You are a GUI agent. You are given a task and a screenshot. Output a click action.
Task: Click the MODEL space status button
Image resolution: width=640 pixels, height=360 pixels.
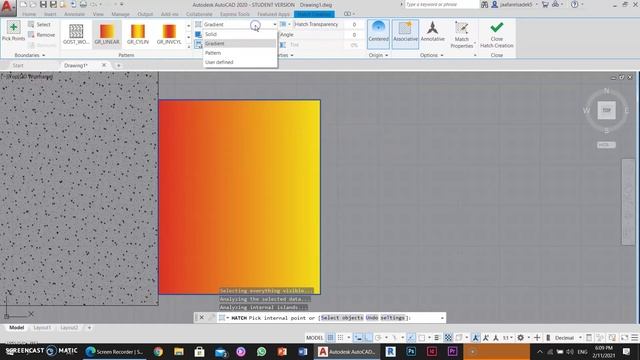314,338
